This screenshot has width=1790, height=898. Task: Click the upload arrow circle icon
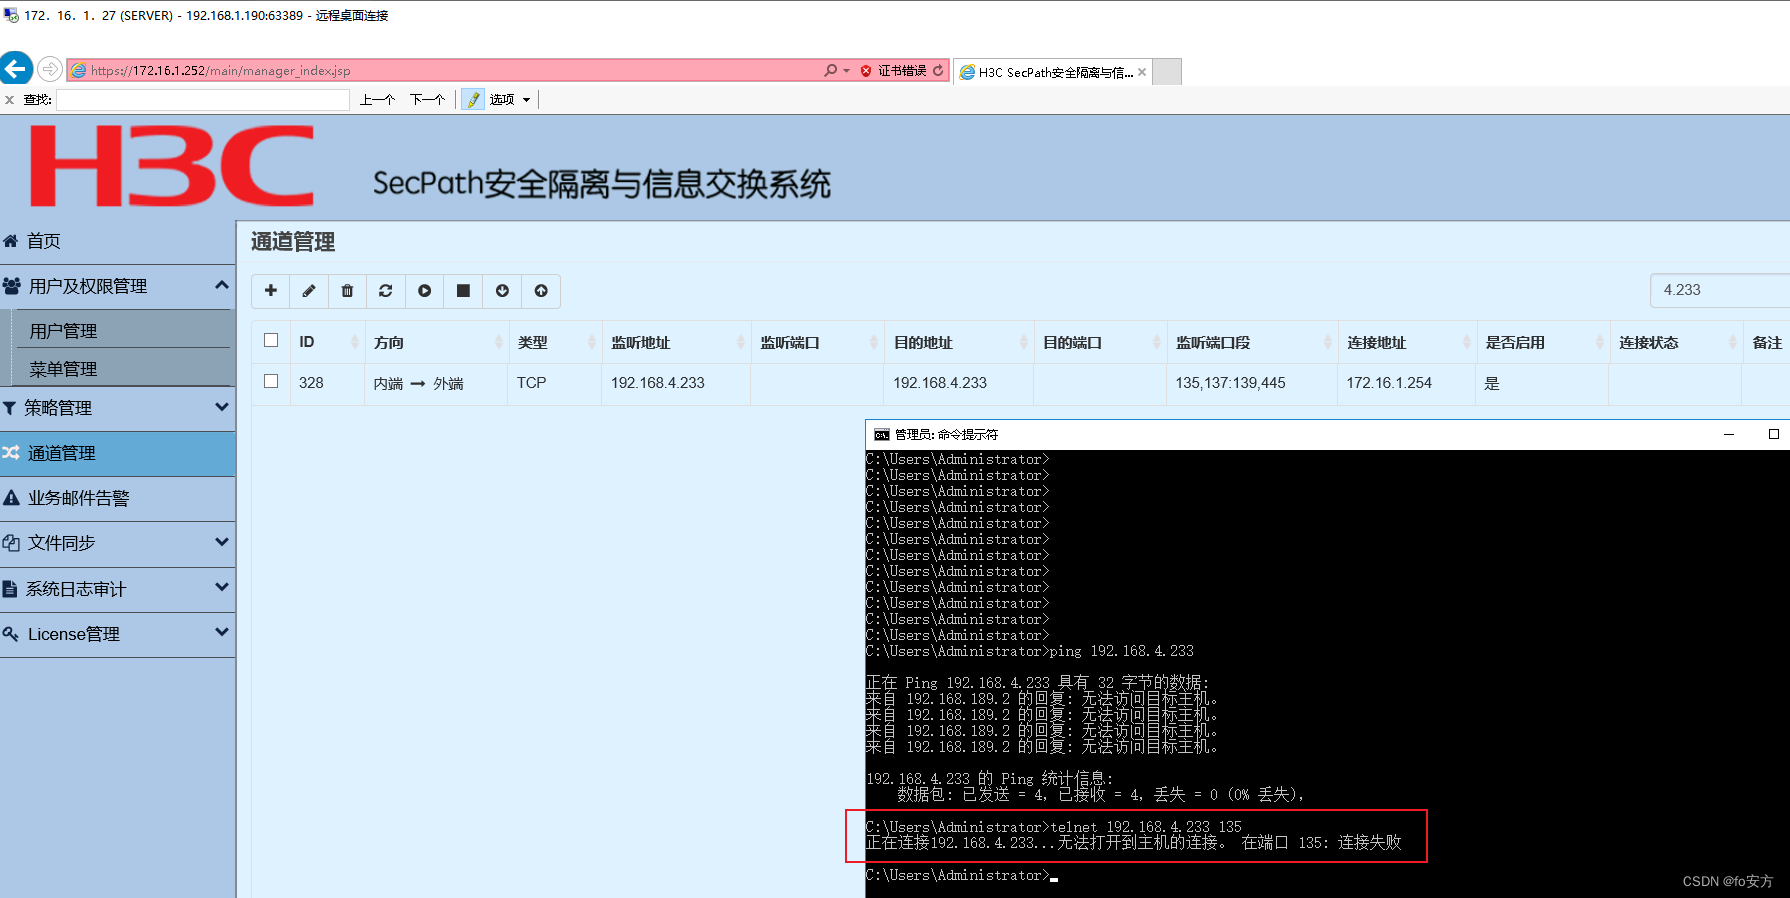point(541,291)
